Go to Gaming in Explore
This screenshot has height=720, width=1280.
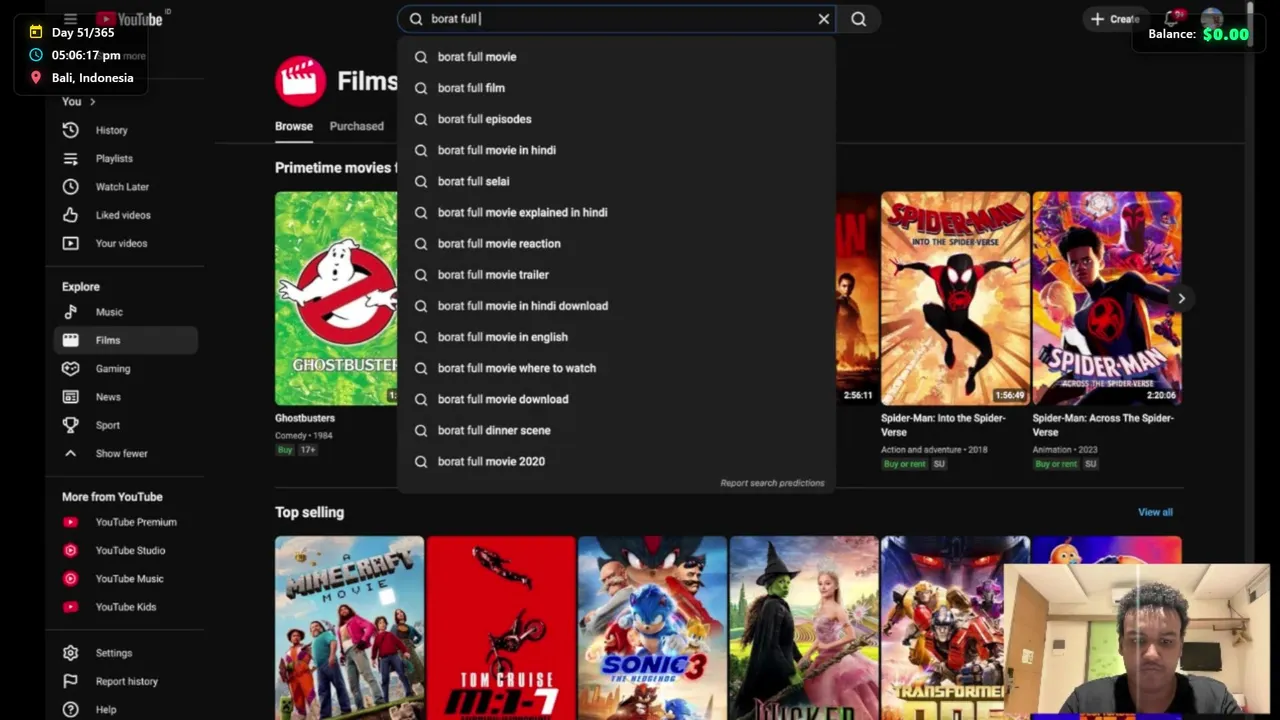coord(126,368)
